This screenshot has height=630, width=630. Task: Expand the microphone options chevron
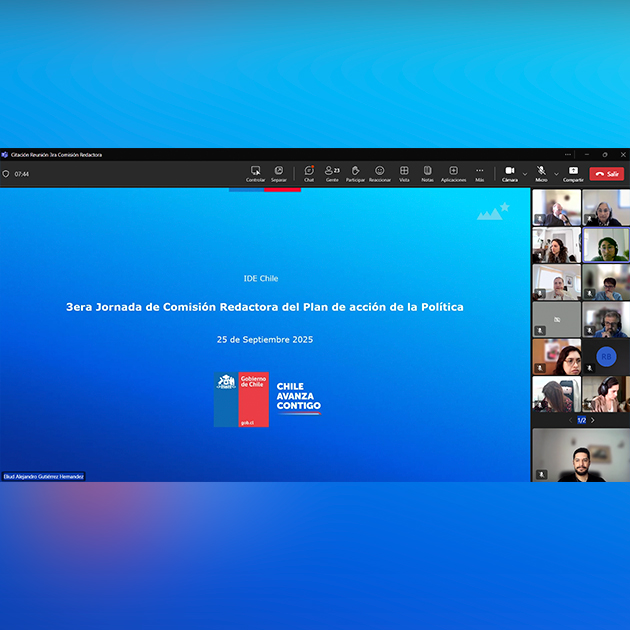[556, 174]
